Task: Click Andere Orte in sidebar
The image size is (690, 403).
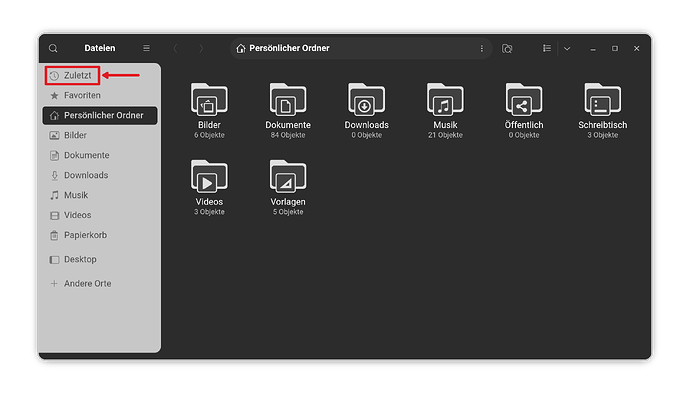Action: [x=87, y=284]
